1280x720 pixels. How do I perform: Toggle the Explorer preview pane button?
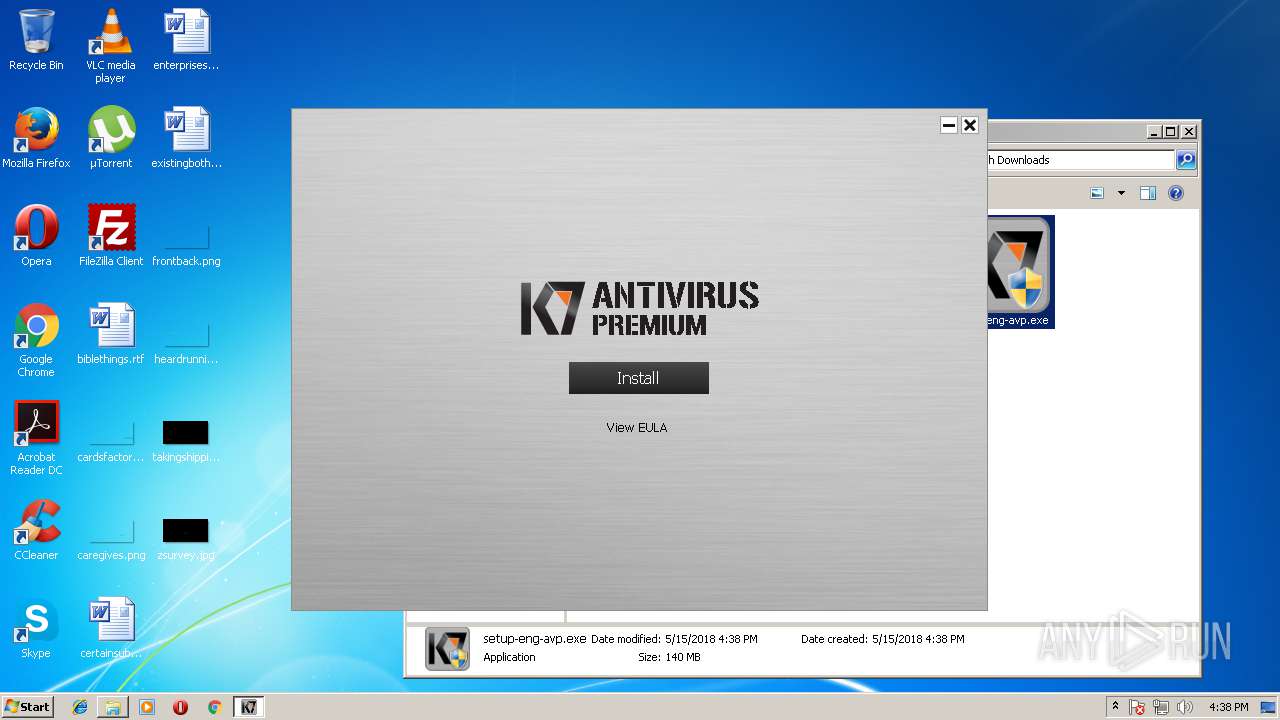click(1148, 193)
